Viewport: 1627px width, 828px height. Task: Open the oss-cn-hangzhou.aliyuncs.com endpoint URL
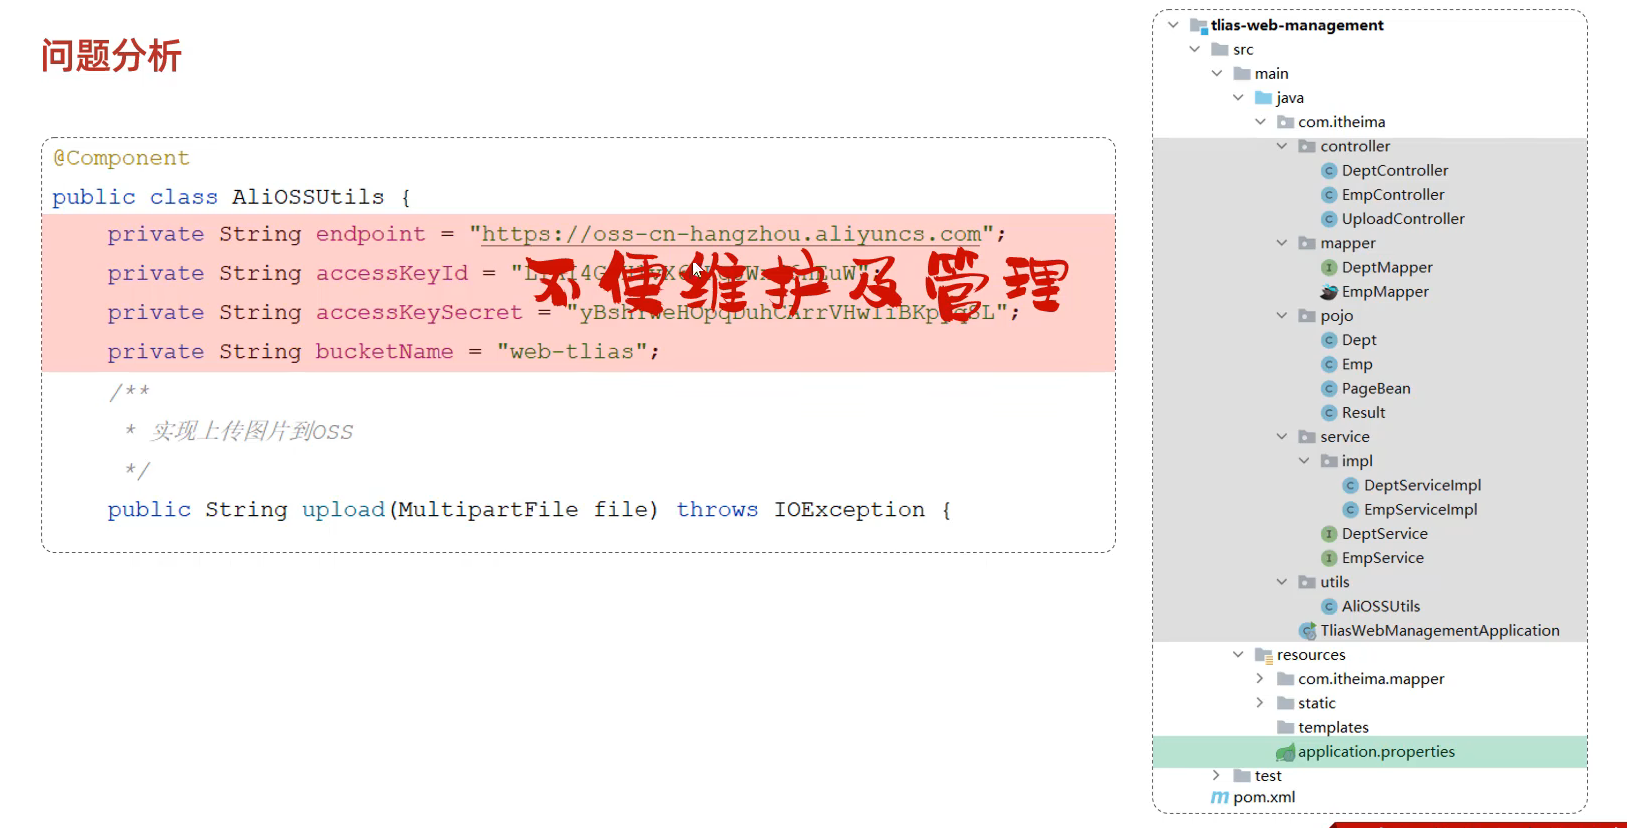731,234
